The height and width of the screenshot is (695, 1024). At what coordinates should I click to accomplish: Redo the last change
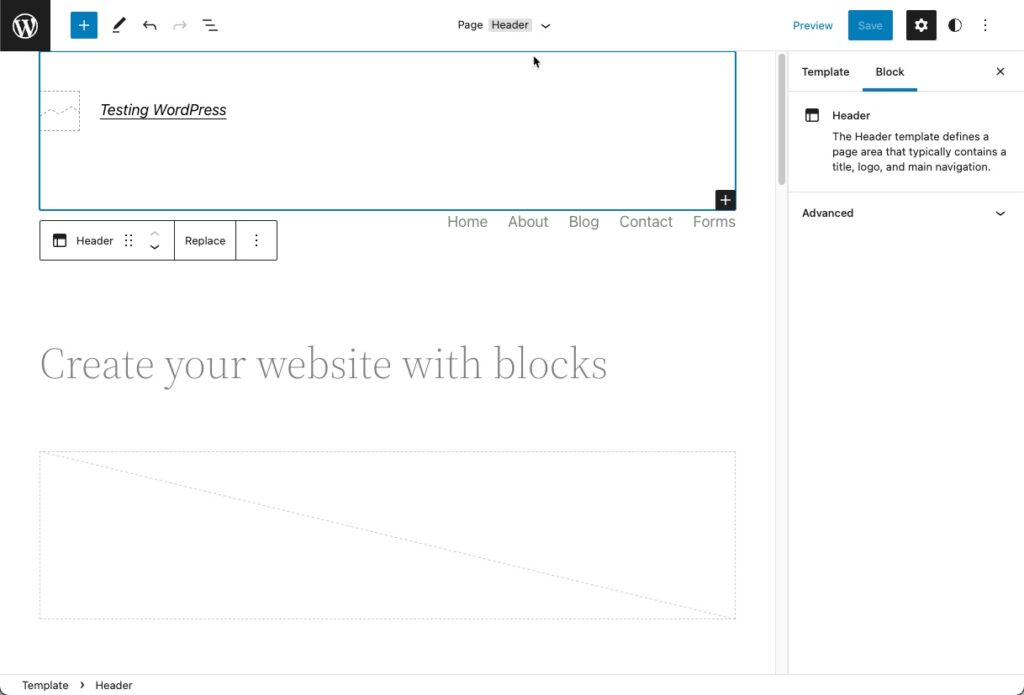coord(179,25)
